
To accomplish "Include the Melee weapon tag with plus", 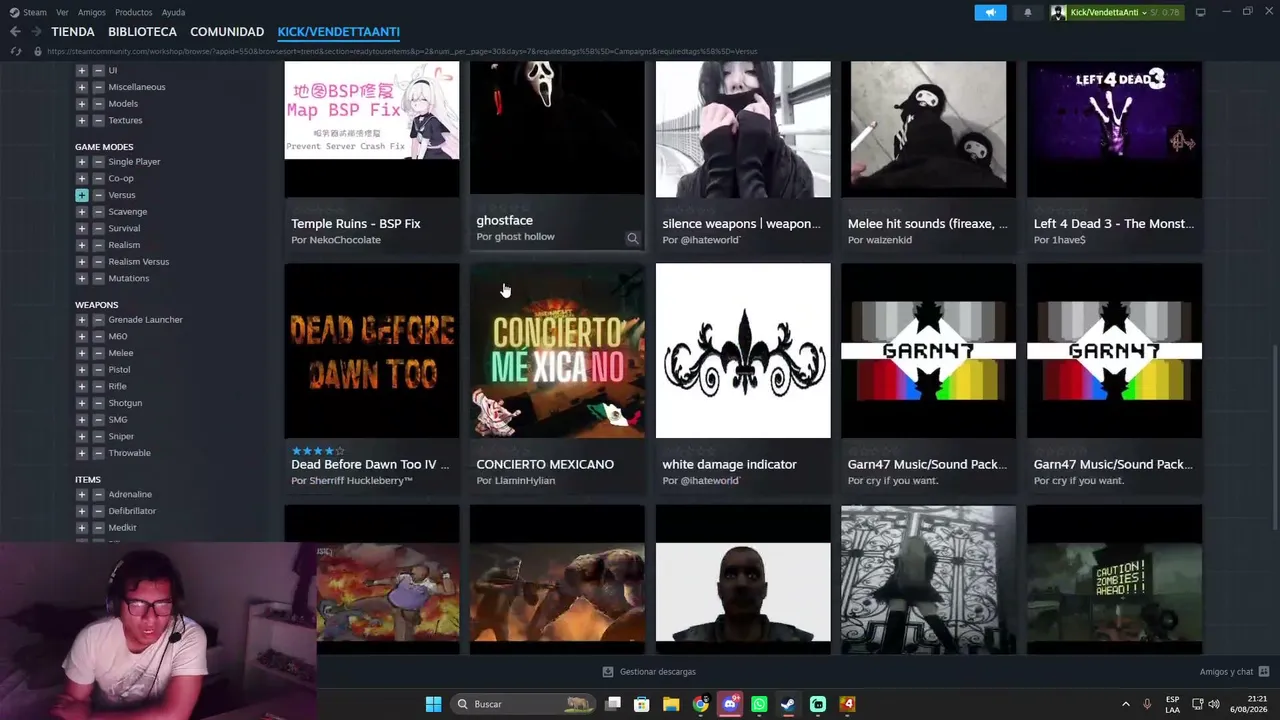I will point(81,353).
